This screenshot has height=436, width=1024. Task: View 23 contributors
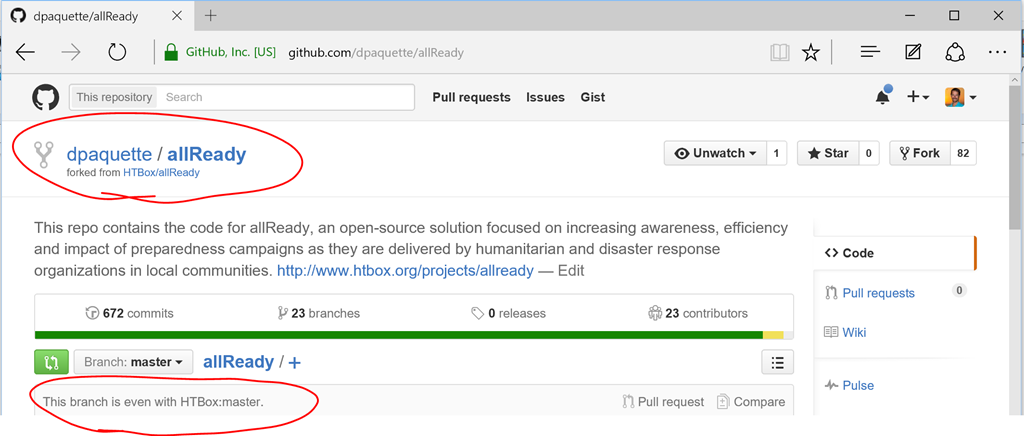[697, 313]
